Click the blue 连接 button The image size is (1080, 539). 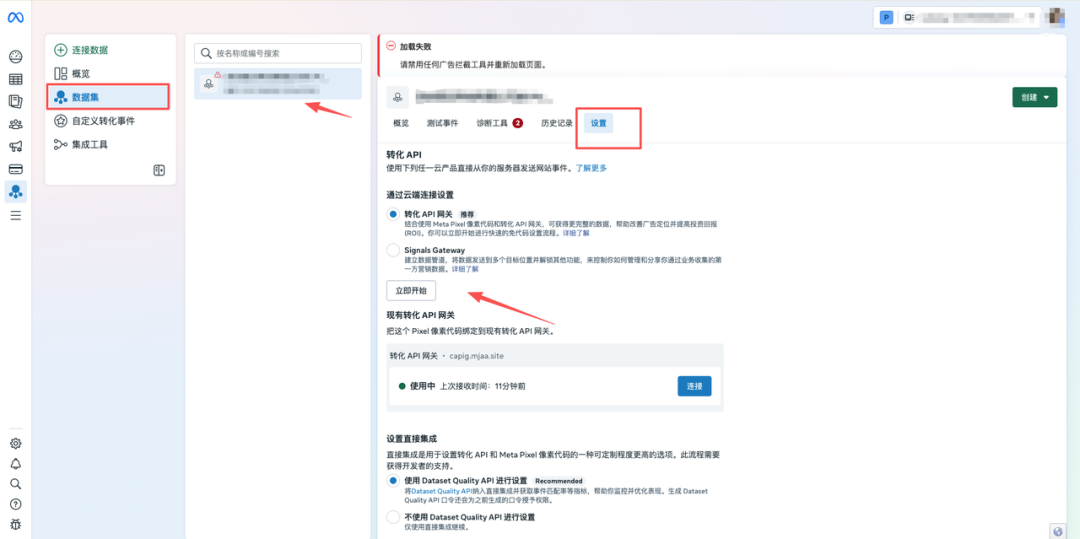click(x=694, y=385)
